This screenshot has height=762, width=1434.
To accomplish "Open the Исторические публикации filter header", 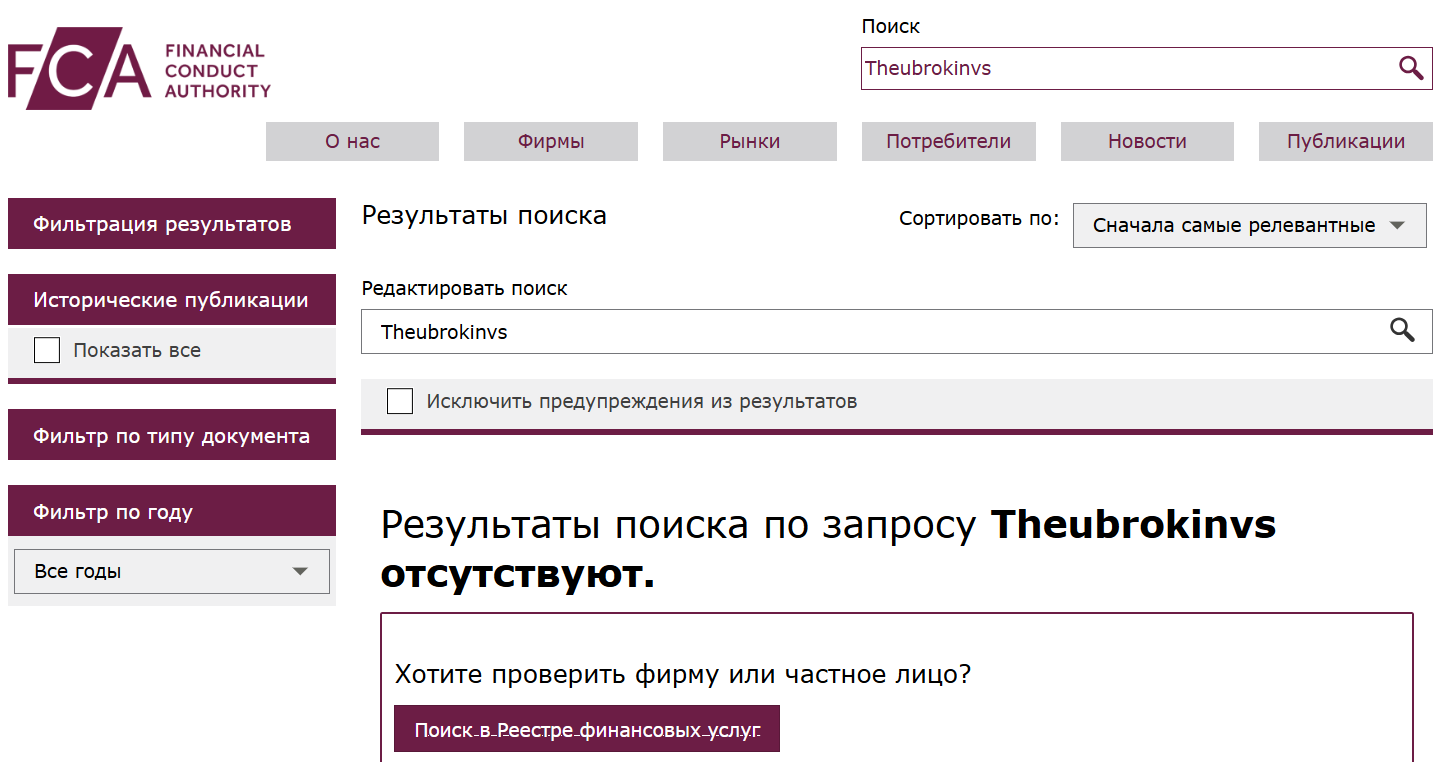I will pos(171,299).
